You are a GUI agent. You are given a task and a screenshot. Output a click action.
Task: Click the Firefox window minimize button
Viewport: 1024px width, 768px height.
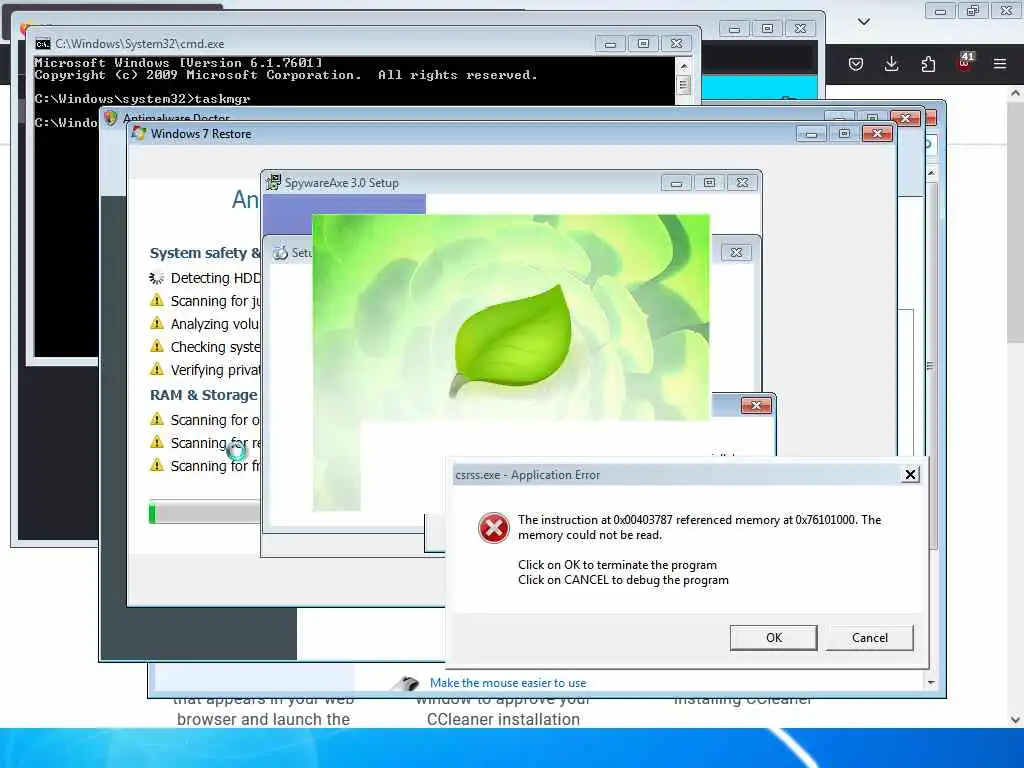[940, 10]
